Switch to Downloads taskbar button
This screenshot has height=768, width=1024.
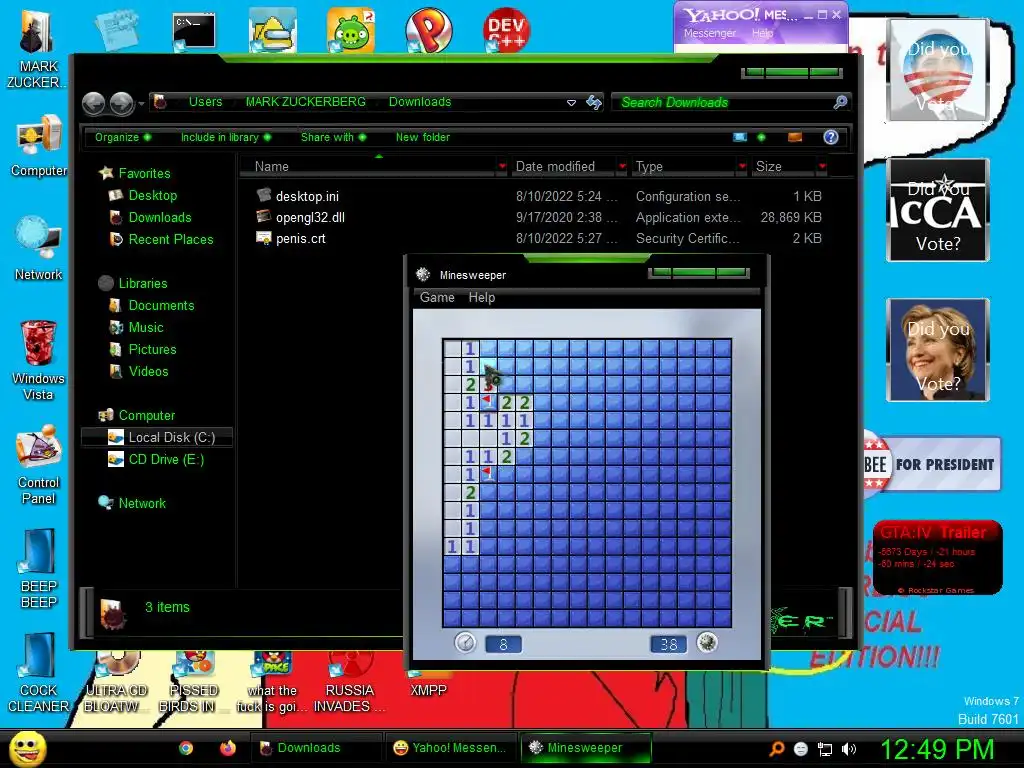(317, 748)
